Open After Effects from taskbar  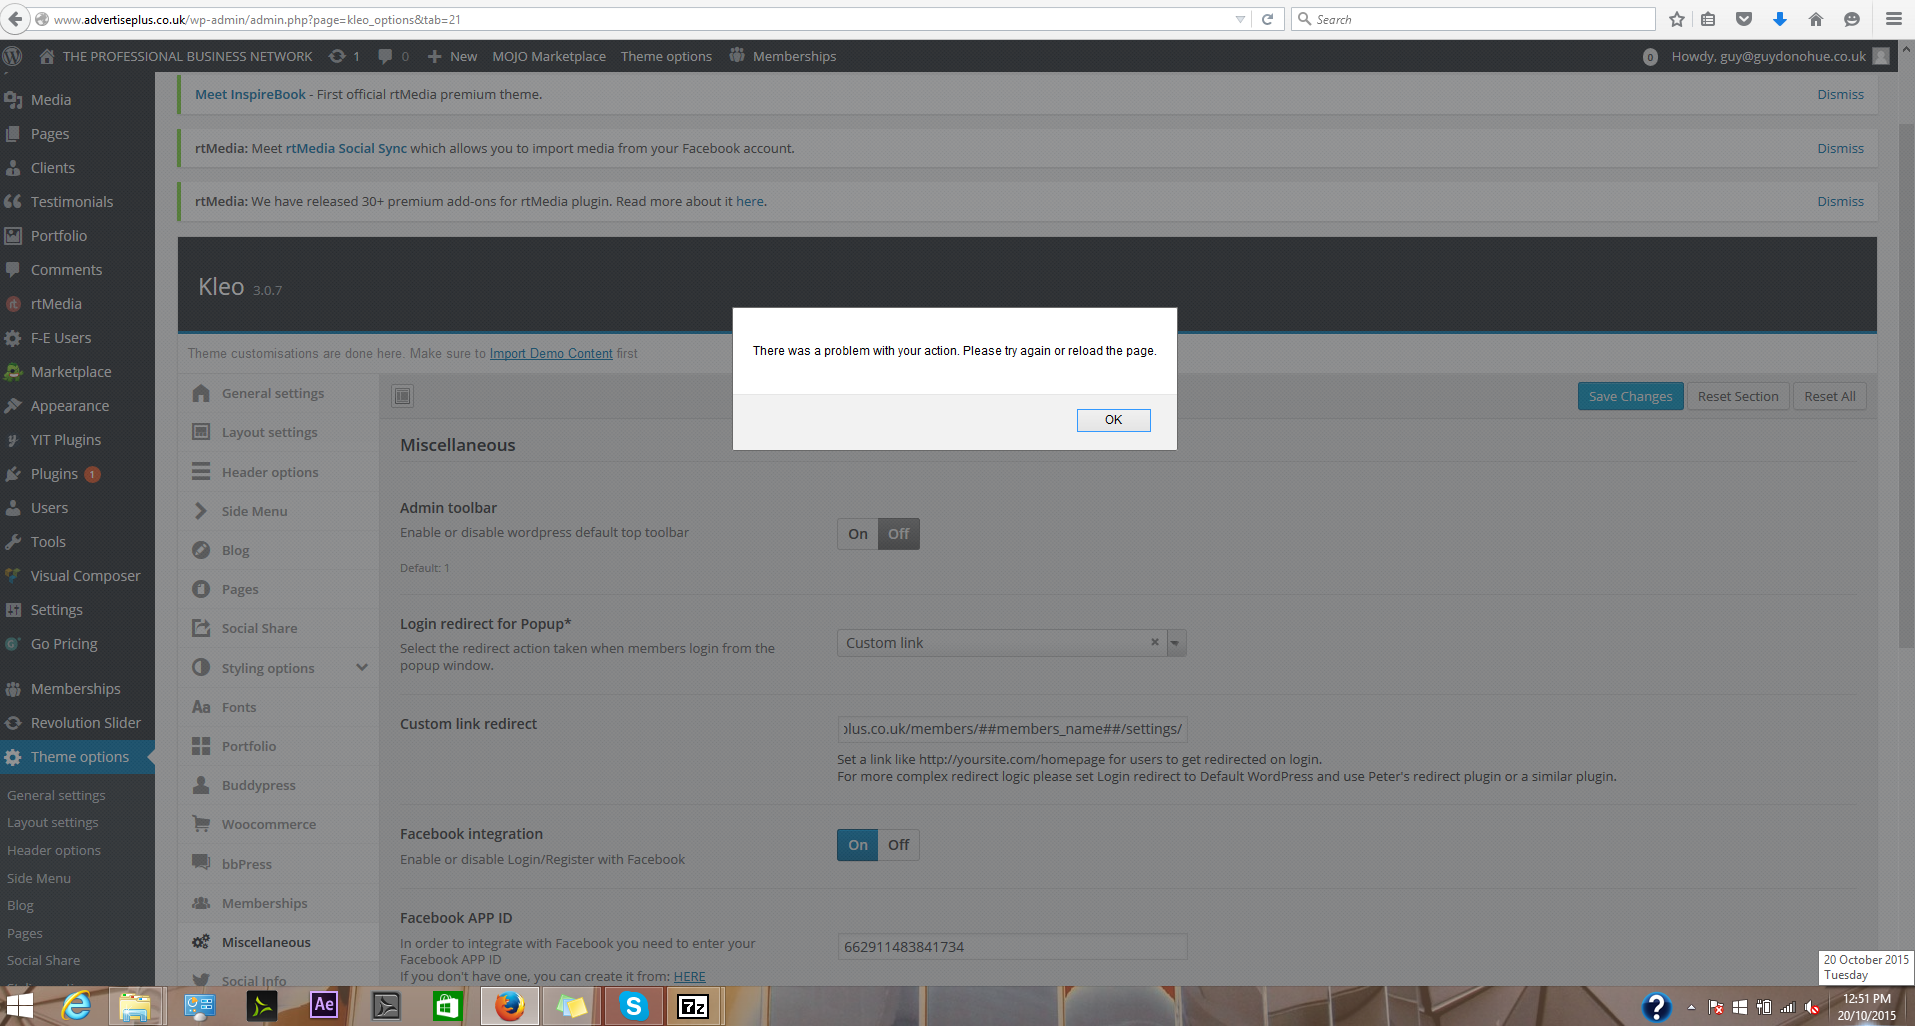324,1006
